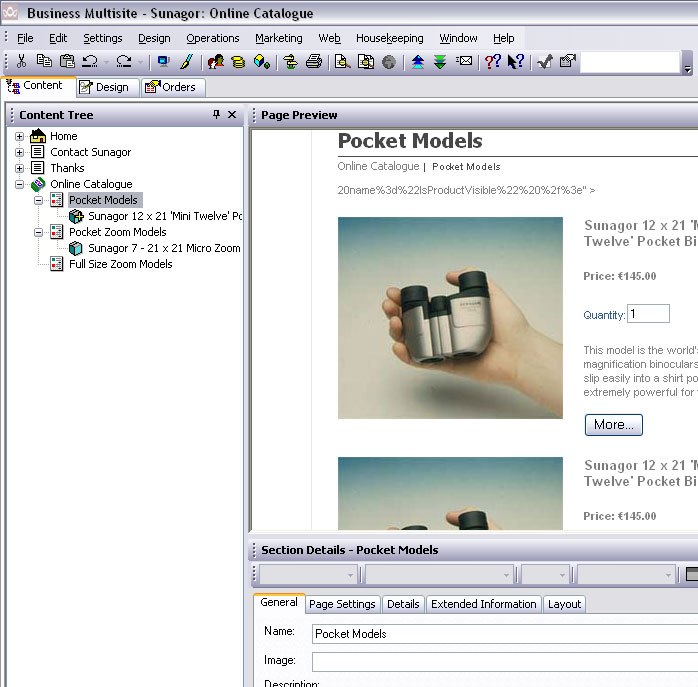Viewport: 698px width, 687px height.
Task: Open the Page Settings tab
Action: coord(342,604)
